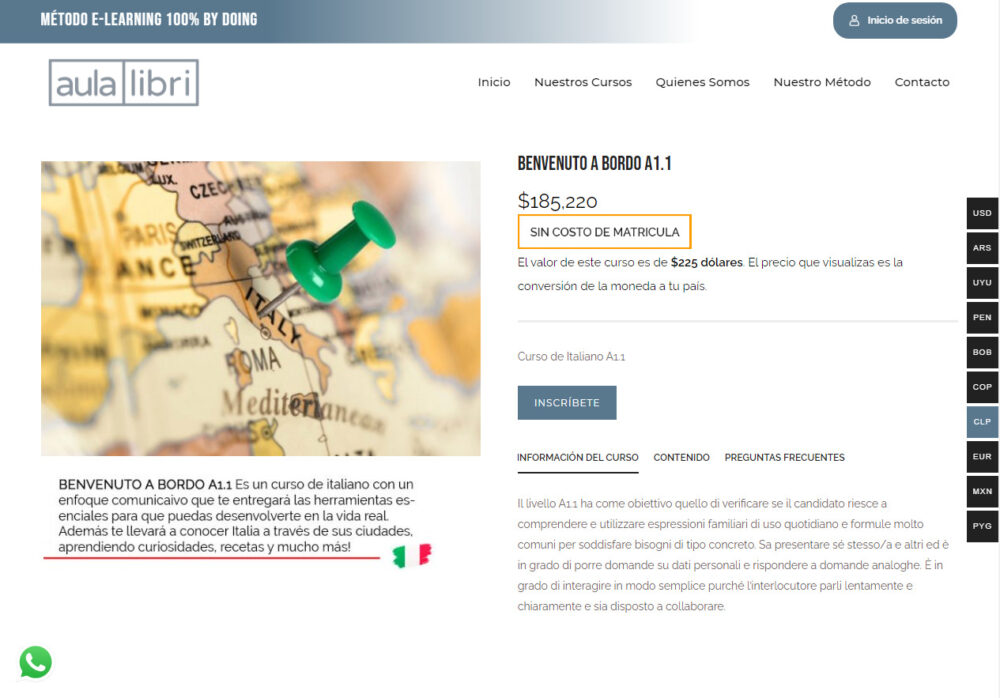The image size is (1000, 698).
Task: Open the Inicio de sesión login button
Action: [x=894, y=20]
